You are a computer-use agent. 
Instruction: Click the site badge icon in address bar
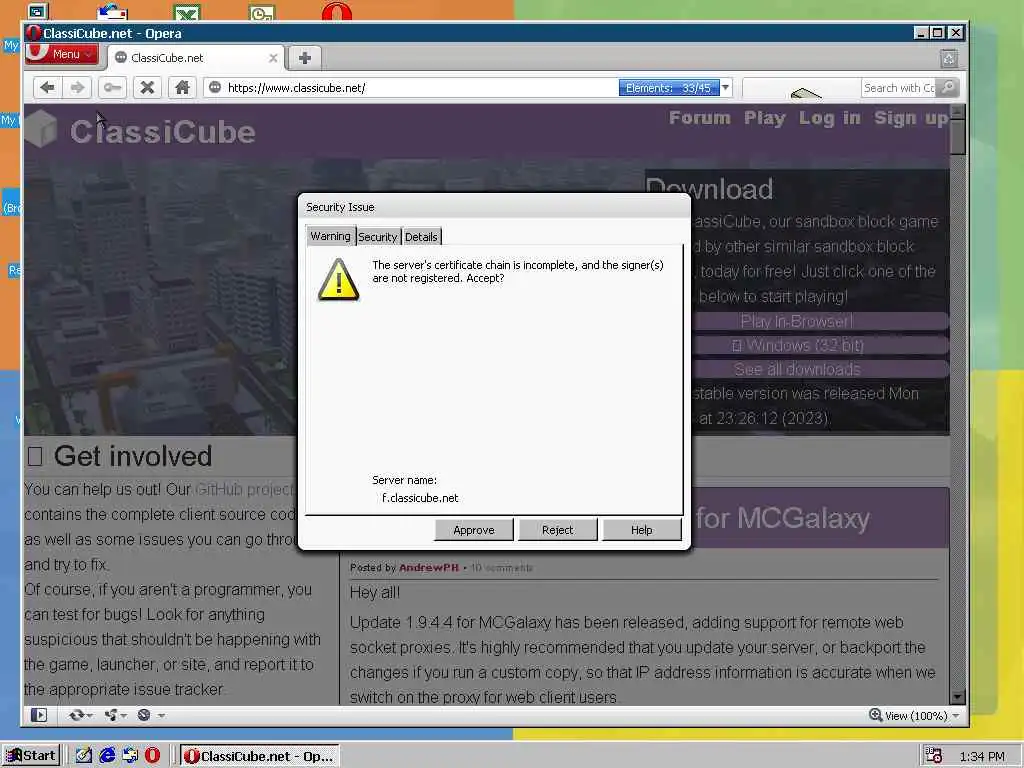coord(215,88)
